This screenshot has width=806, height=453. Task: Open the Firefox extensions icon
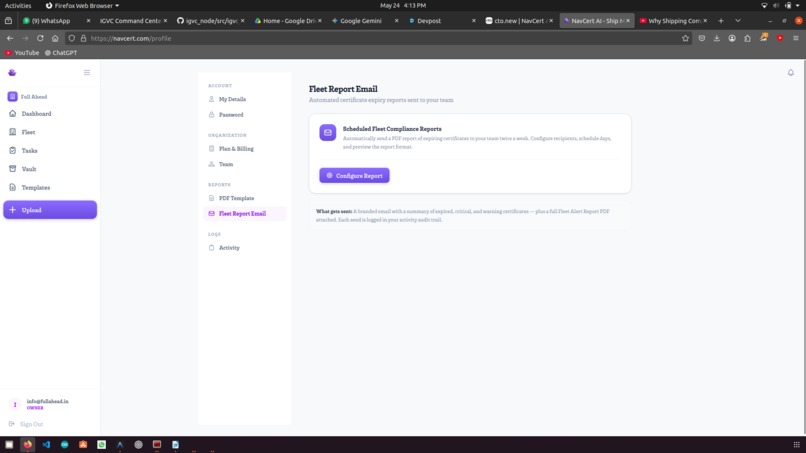click(x=747, y=38)
